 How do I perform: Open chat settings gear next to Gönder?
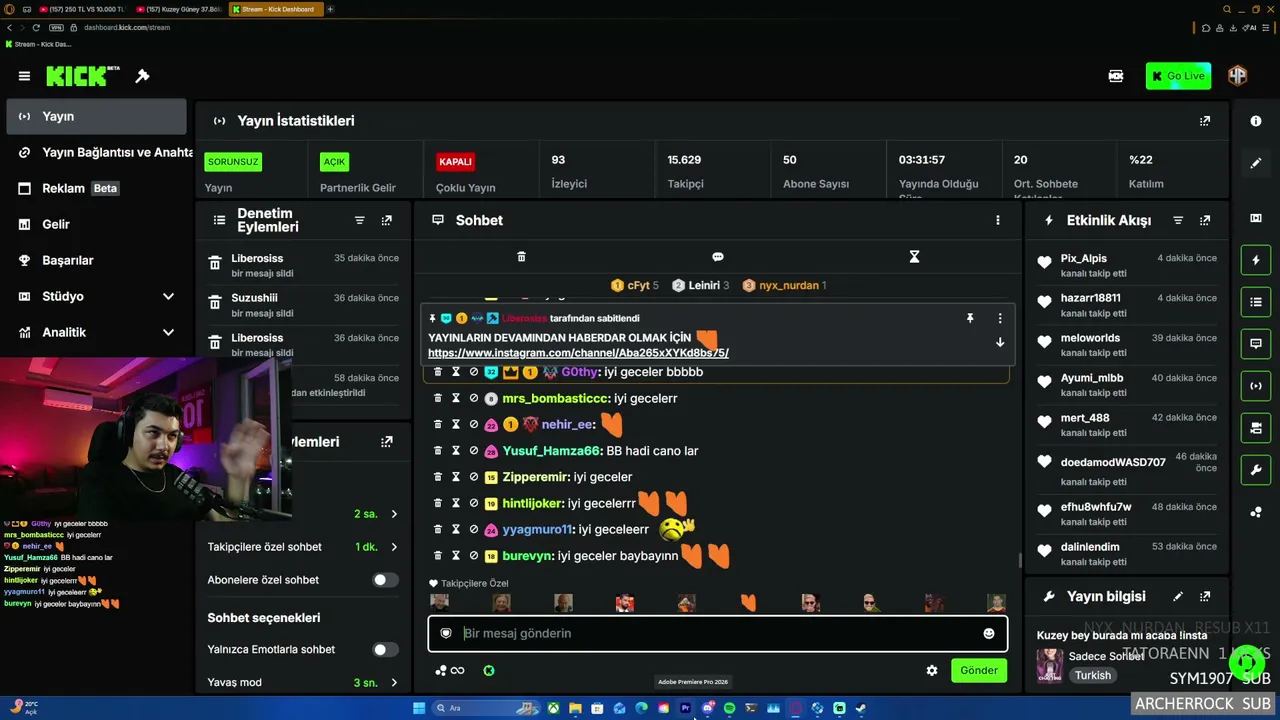(932, 671)
